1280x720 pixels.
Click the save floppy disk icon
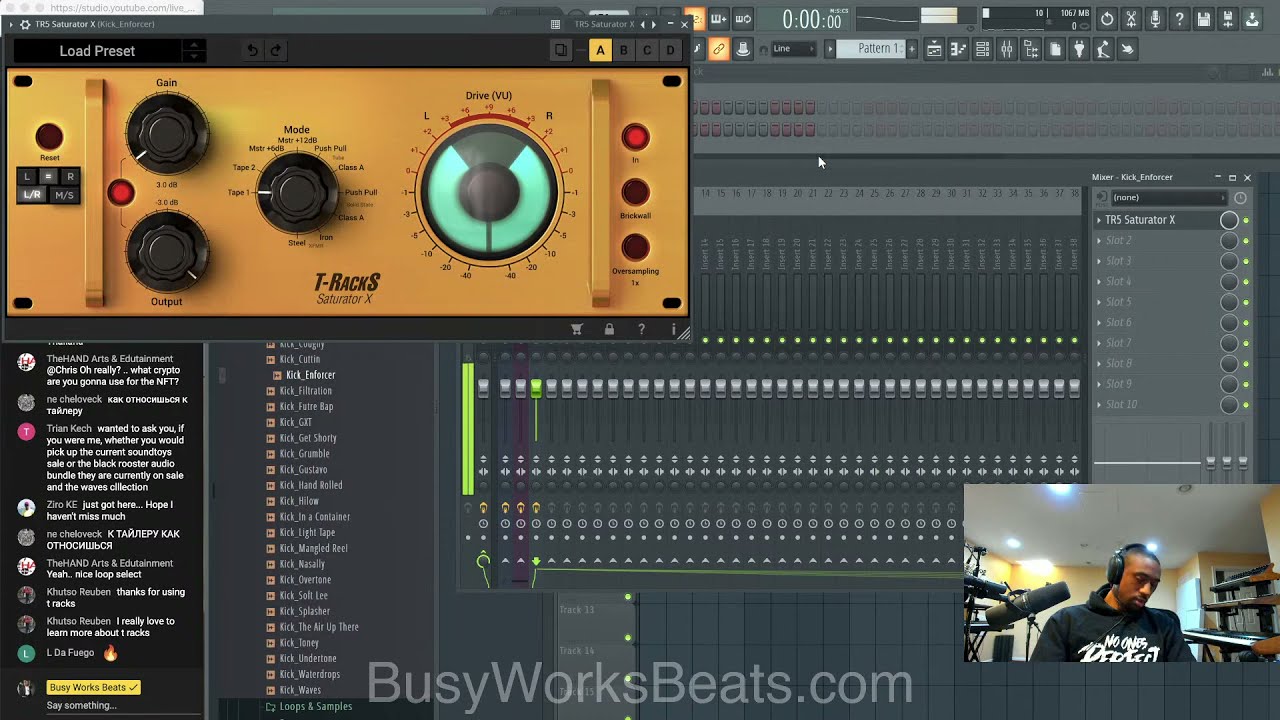pyautogui.click(x=1204, y=19)
